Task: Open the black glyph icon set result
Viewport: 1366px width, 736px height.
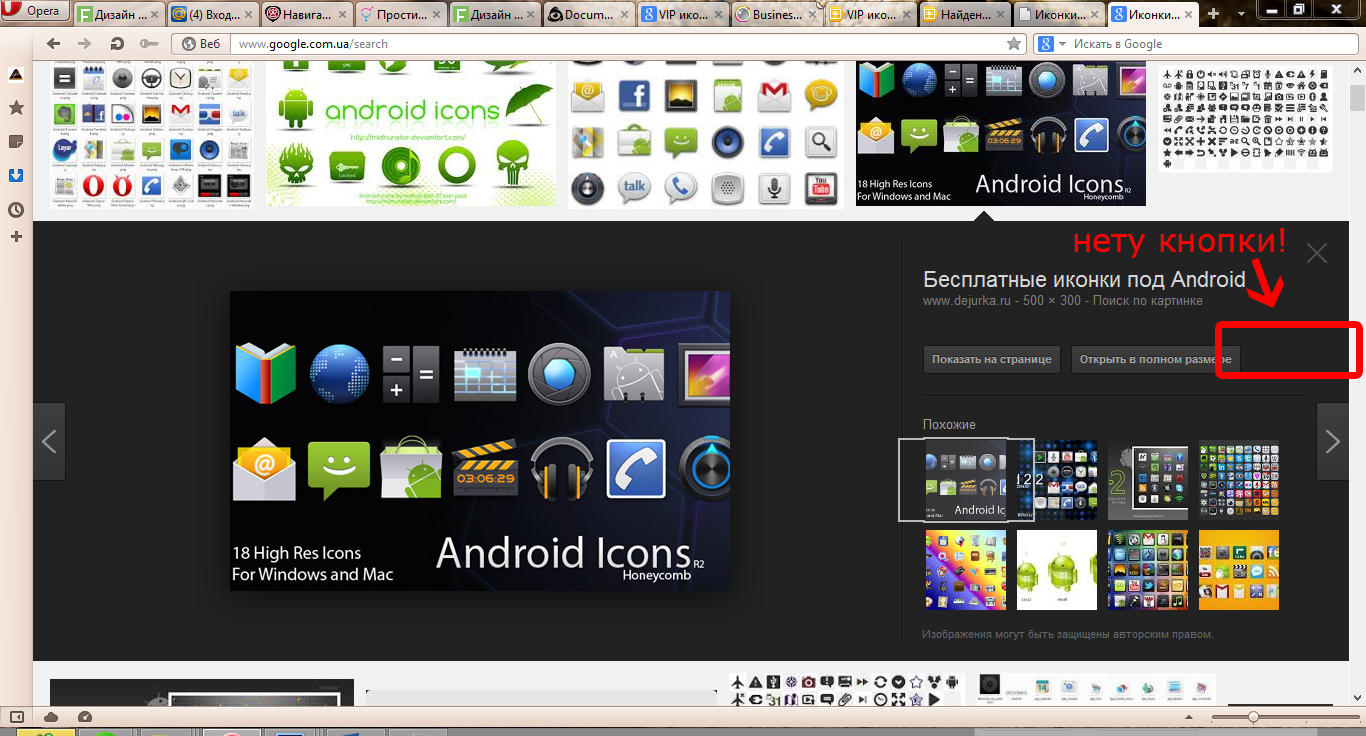Action: point(1246,119)
